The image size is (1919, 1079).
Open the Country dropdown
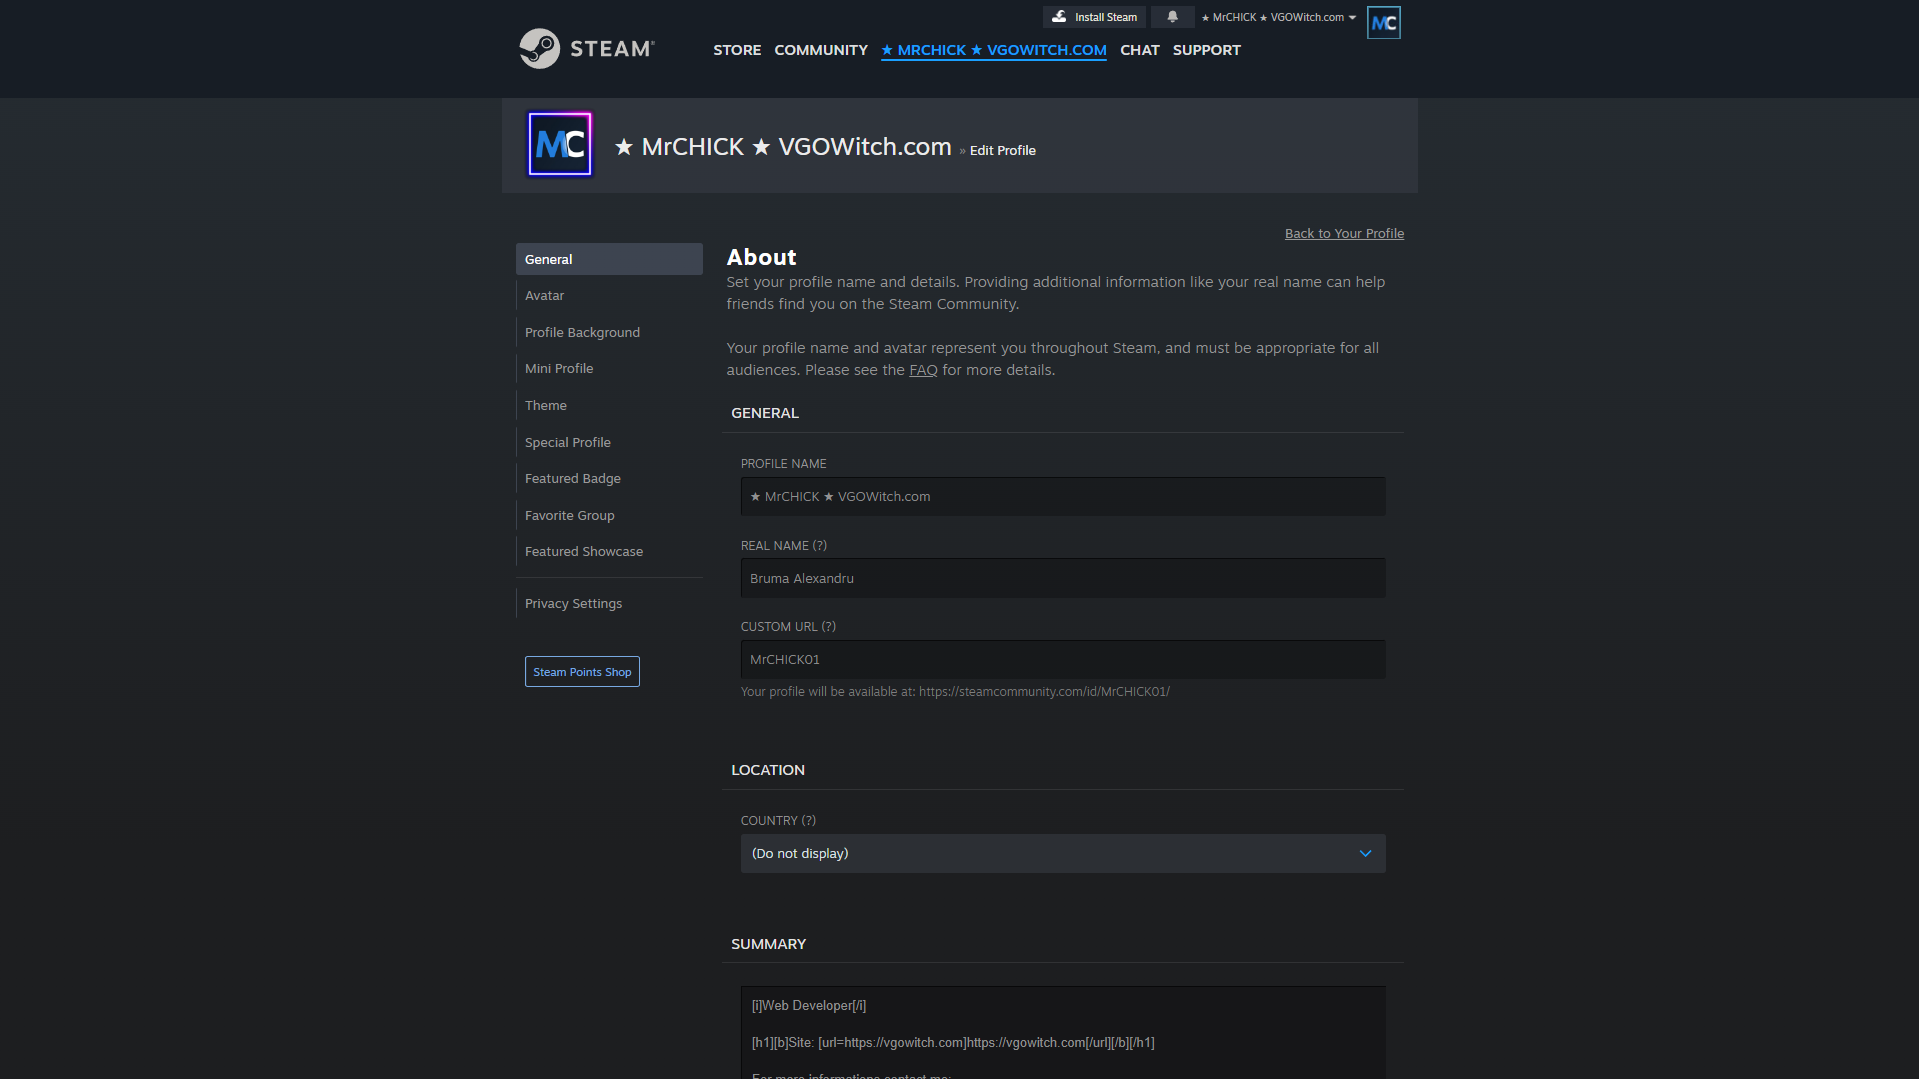[x=1063, y=853]
